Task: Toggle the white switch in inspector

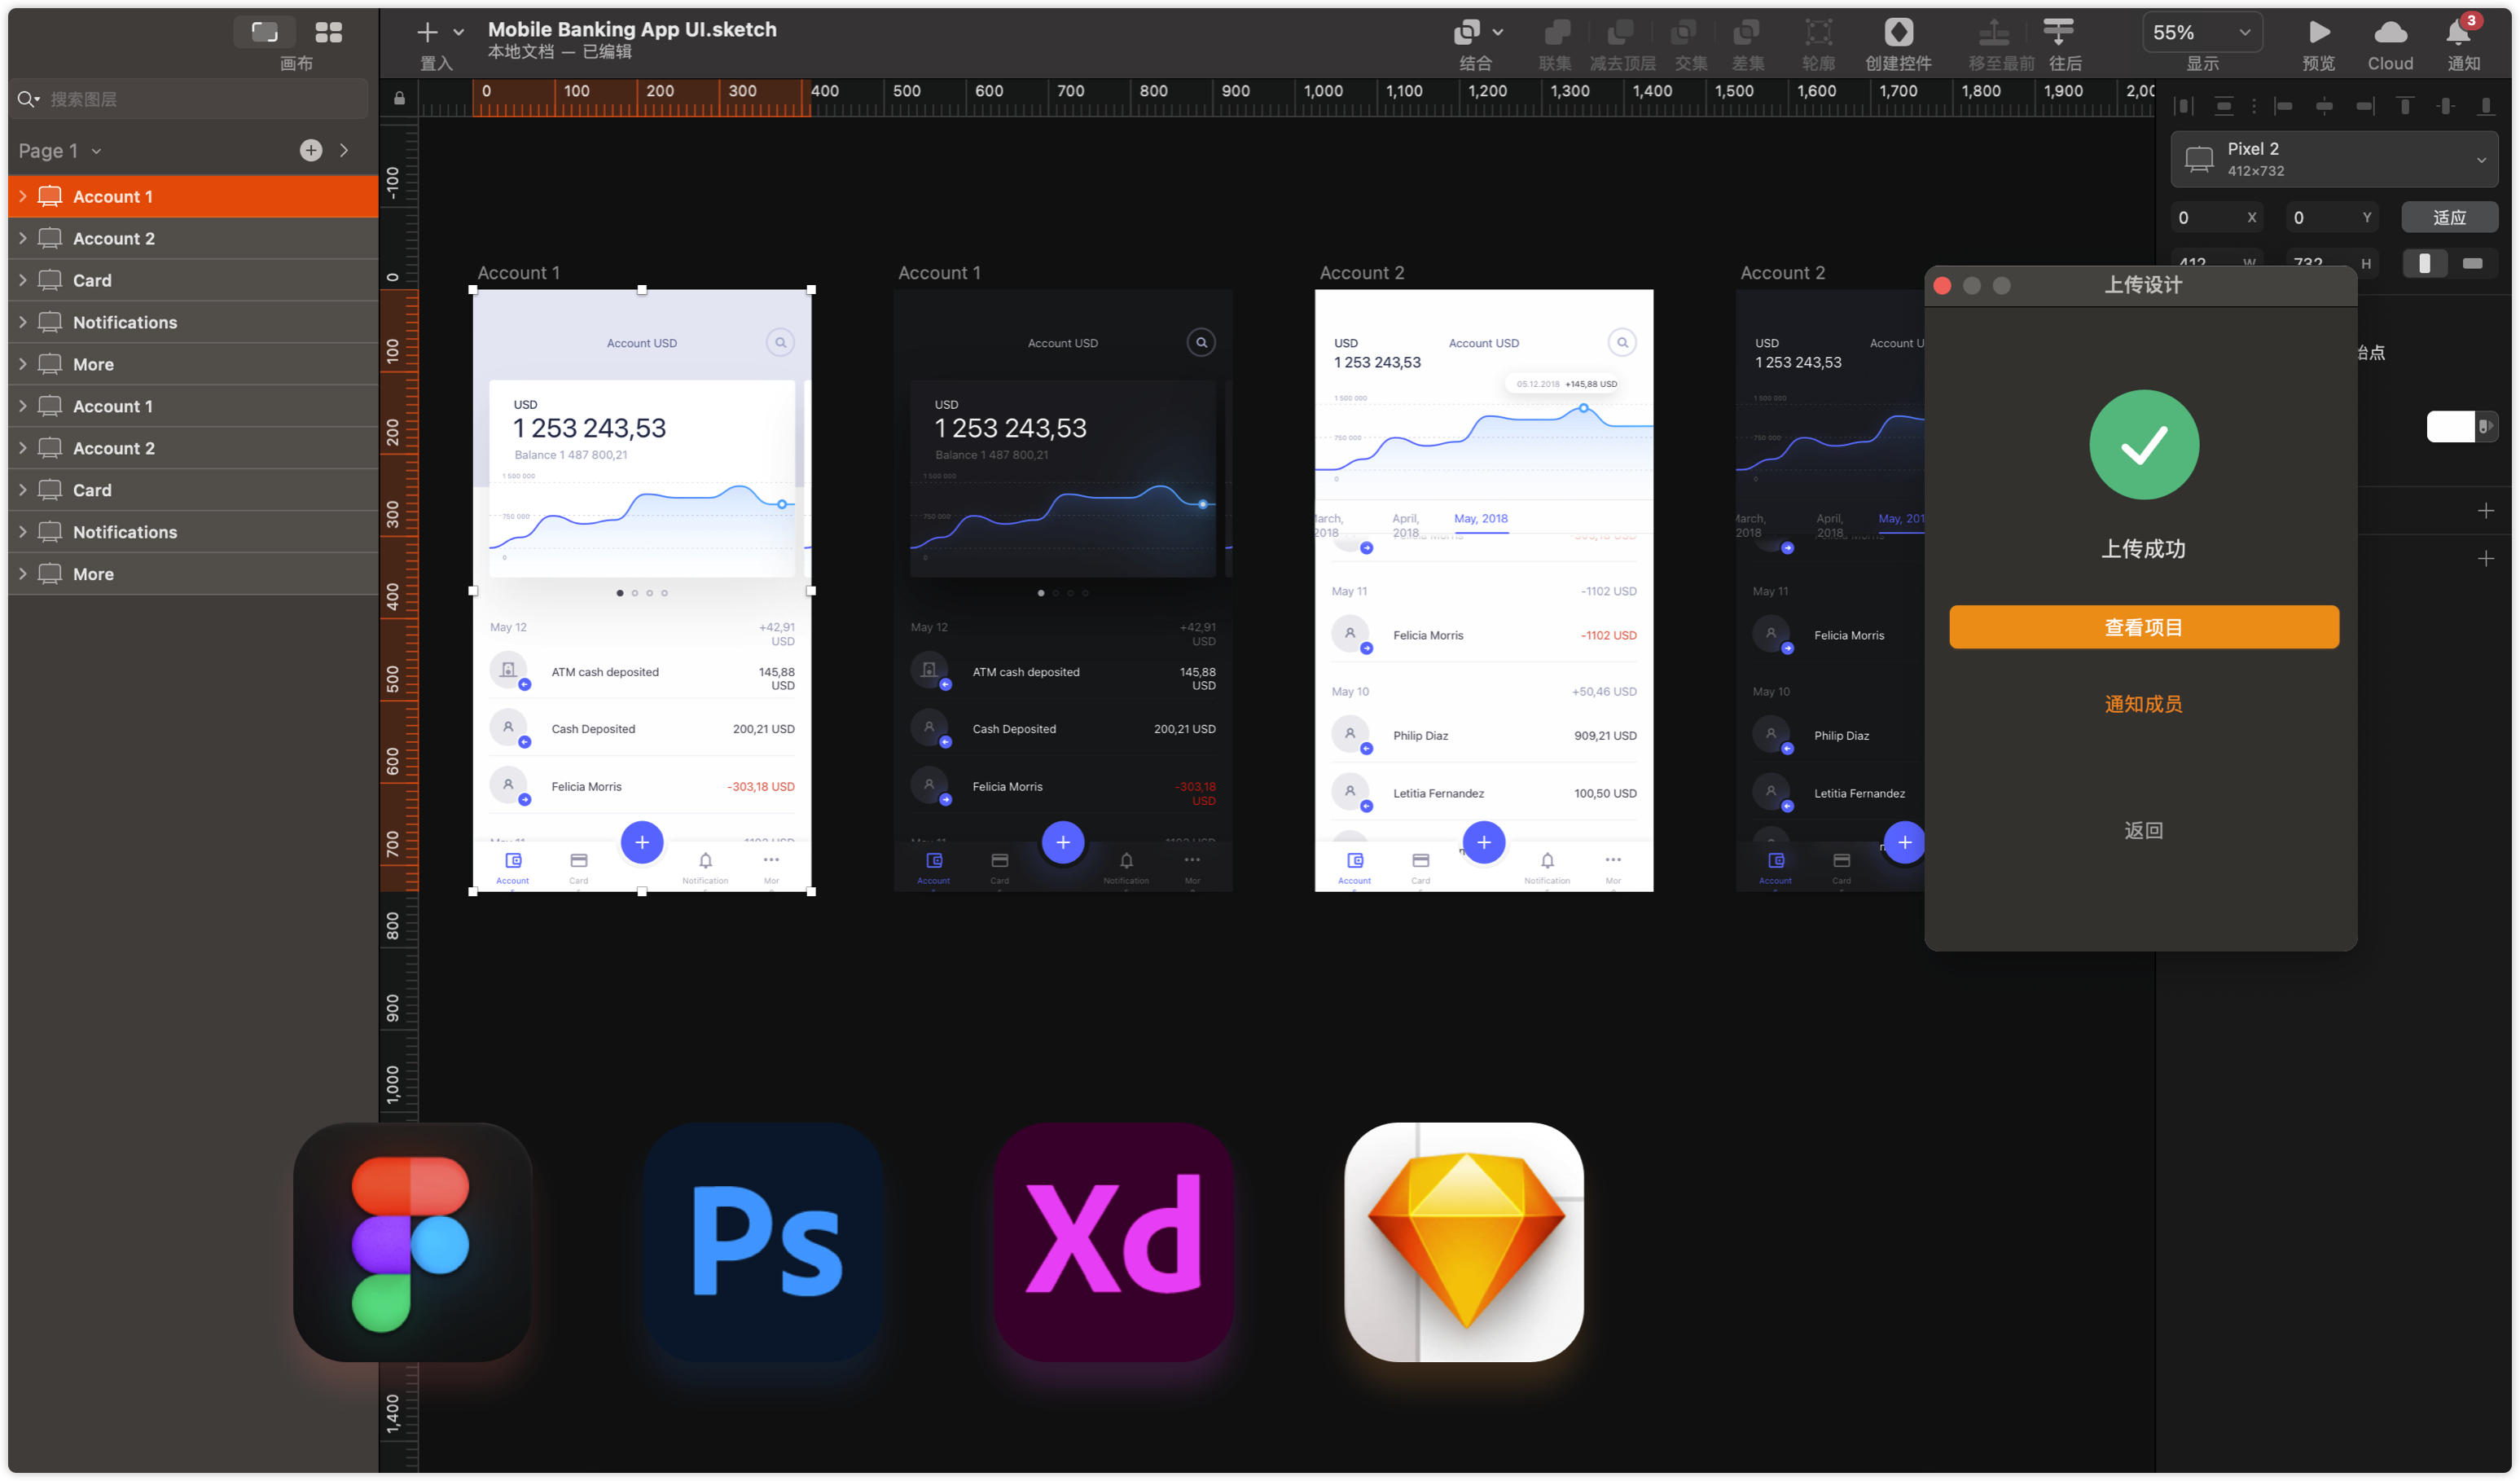Action: point(2461,426)
